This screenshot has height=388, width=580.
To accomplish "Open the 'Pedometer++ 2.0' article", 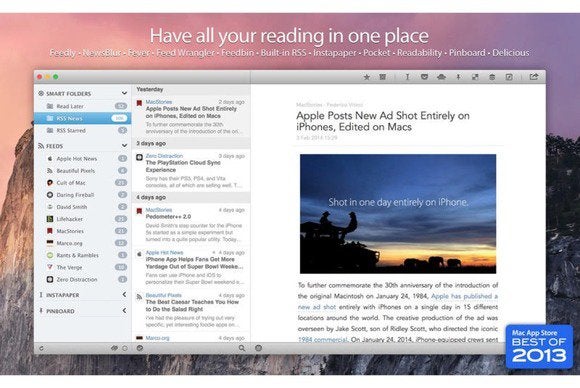I will point(191,224).
